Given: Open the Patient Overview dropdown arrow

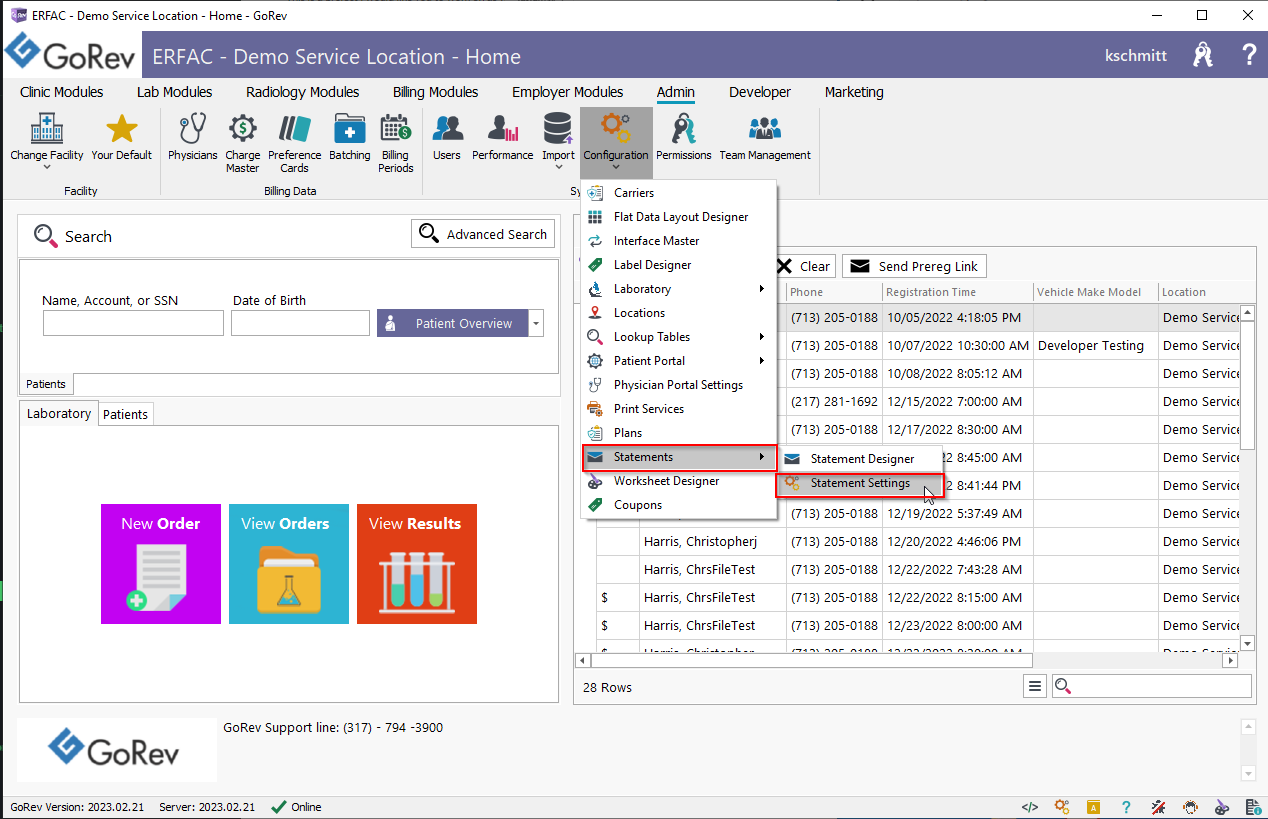Looking at the screenshot, I should pos(537,323).
